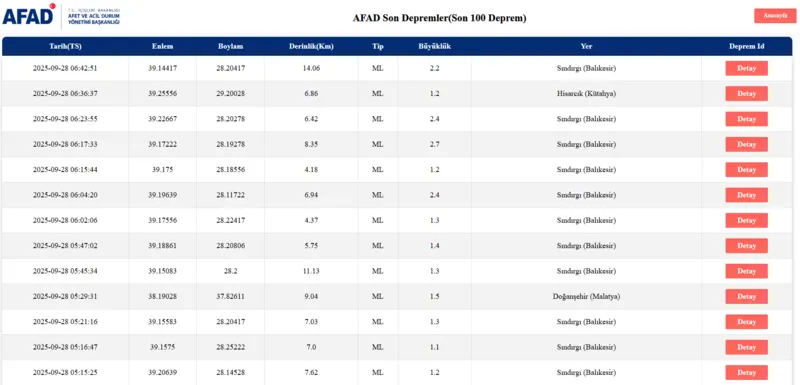The image size is (800, 385).
Task: Click depth value 8.35
Action: [311, 144]
